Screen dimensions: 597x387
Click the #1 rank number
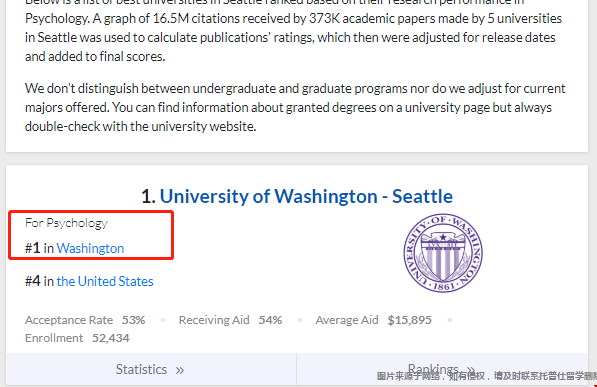(x=33, y=248)
